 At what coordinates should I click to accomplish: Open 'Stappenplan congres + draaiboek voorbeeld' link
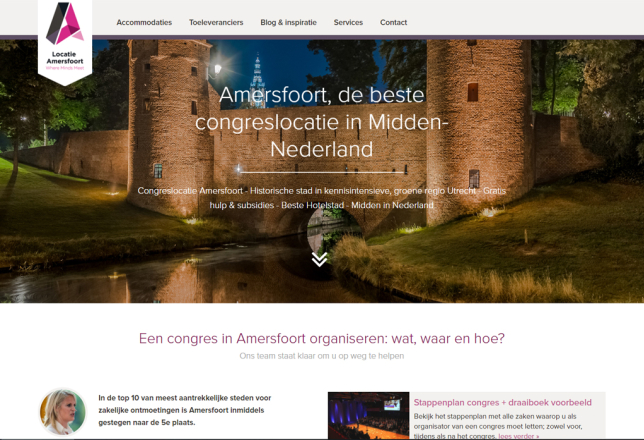503,403
